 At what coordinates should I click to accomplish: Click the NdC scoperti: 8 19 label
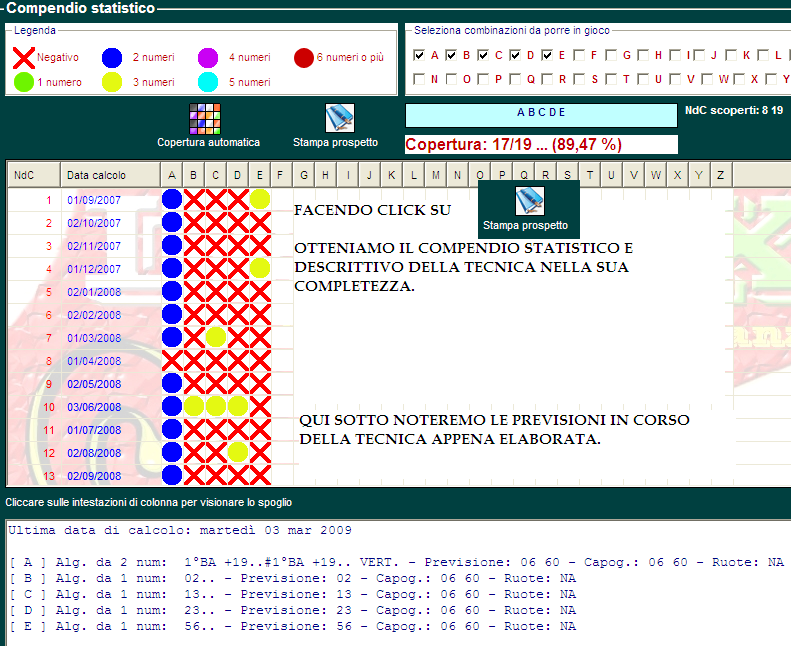(x=734, y=110)
